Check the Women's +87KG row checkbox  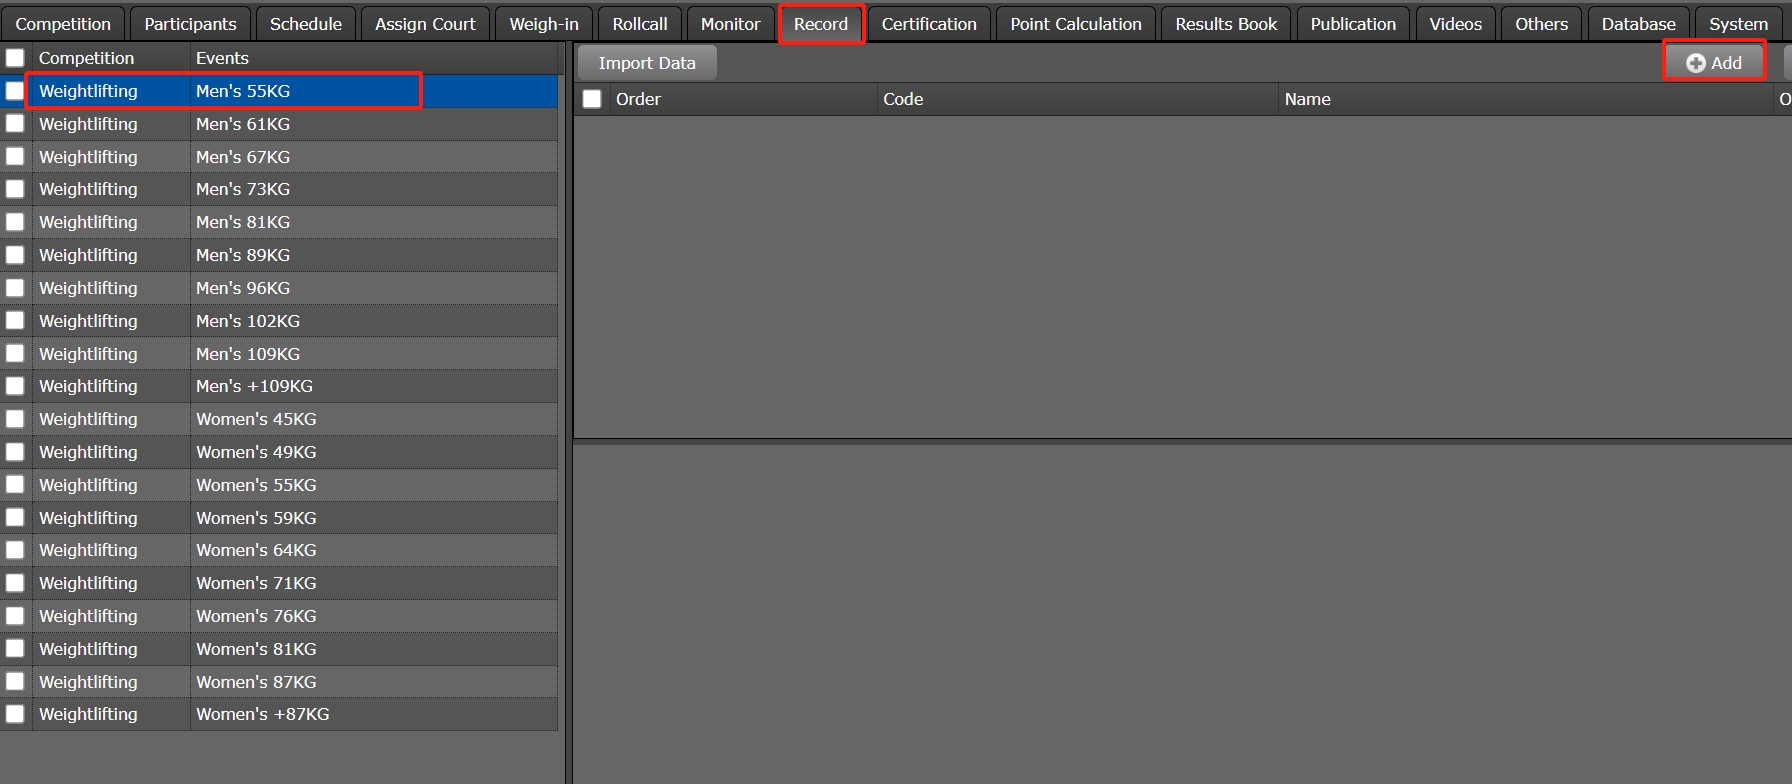15,714
